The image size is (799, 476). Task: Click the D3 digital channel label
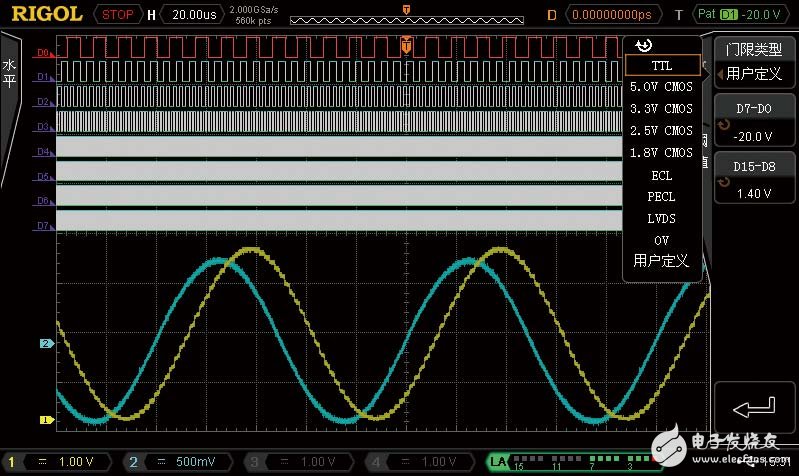point(43,127)
